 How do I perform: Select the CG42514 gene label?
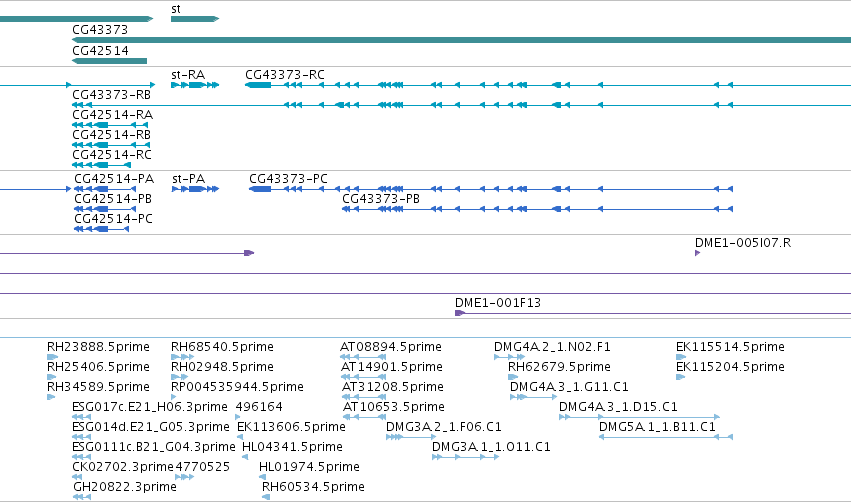tap(100, 50)
